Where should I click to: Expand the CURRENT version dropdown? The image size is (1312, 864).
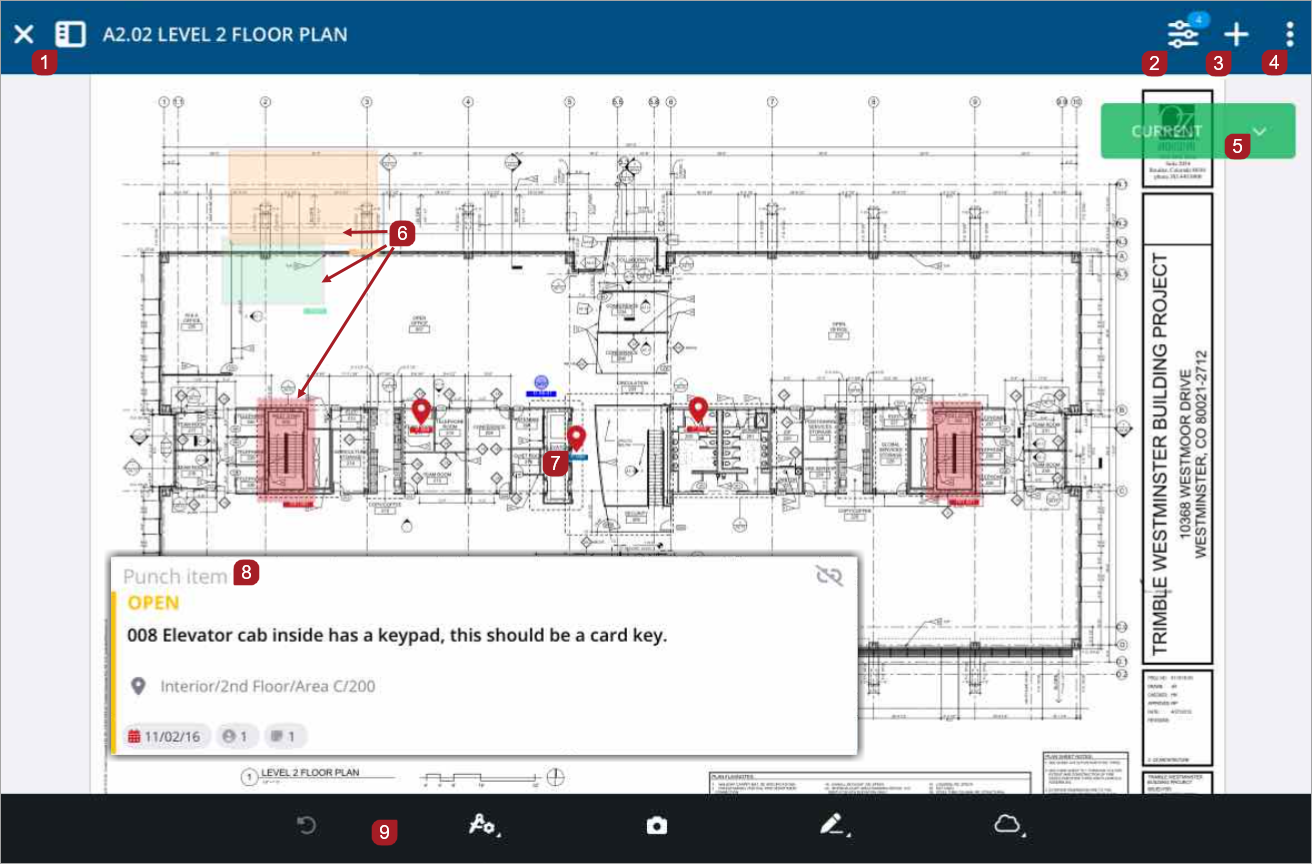coord(1260,131)
